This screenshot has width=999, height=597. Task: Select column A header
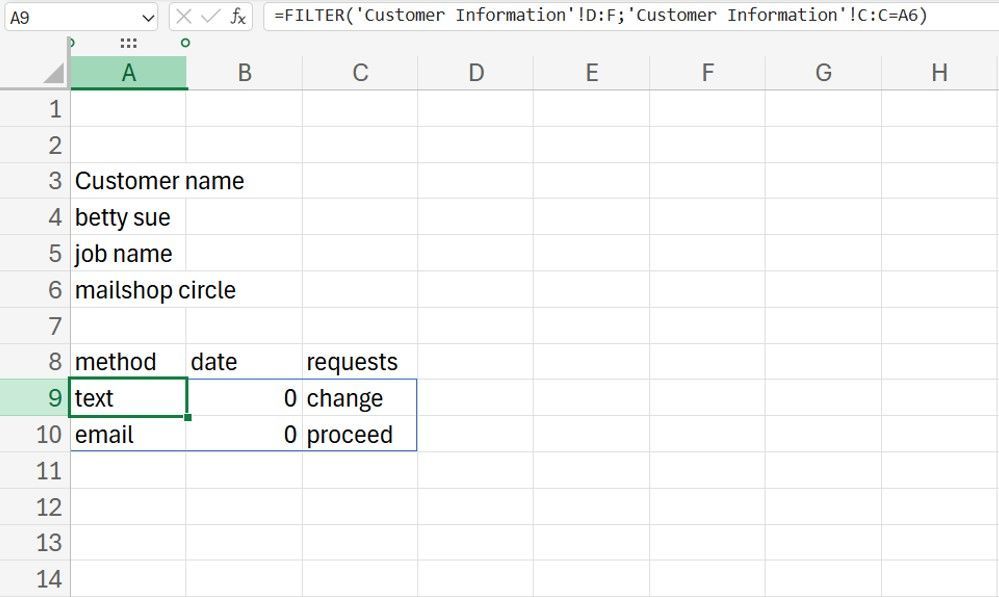[128, 73]
